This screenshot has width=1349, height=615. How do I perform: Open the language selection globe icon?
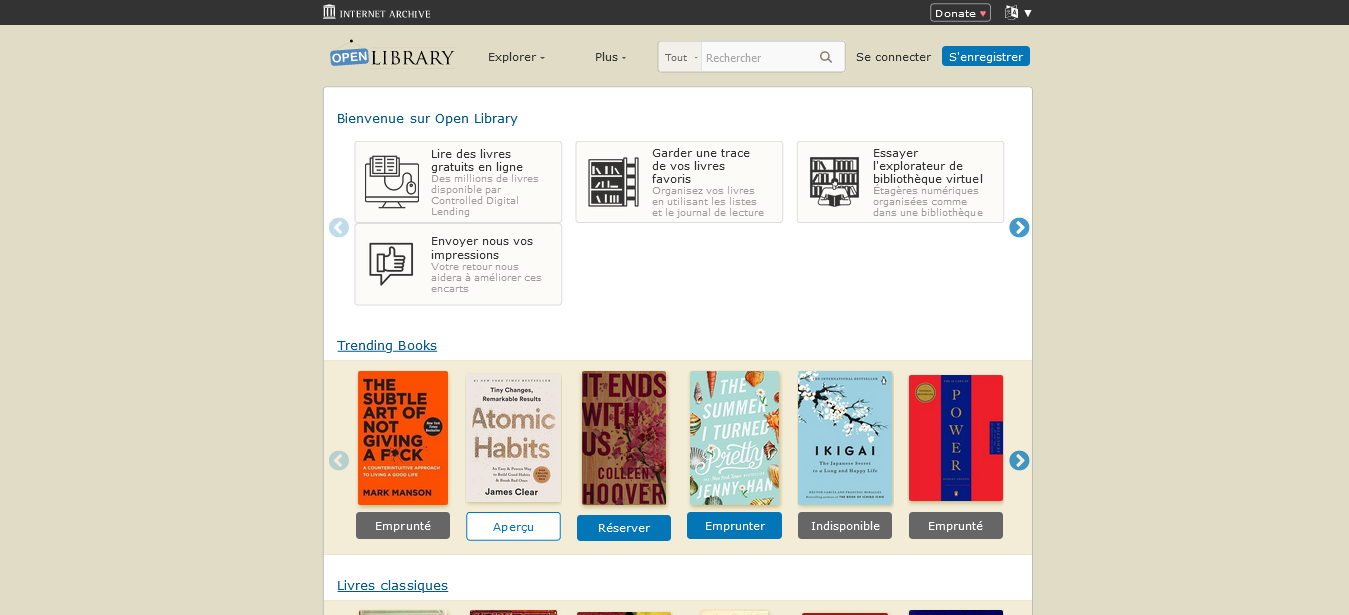pos(1013,12)
